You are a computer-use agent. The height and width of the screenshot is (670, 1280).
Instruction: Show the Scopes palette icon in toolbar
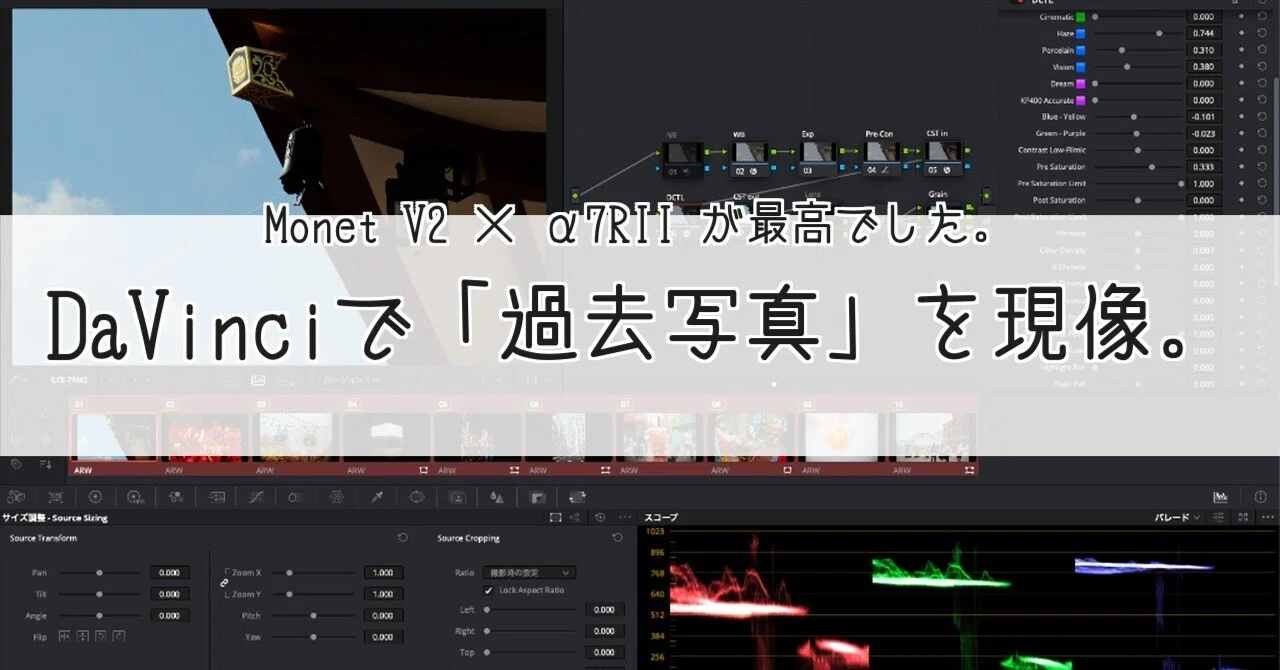[x=1221, y=496]
